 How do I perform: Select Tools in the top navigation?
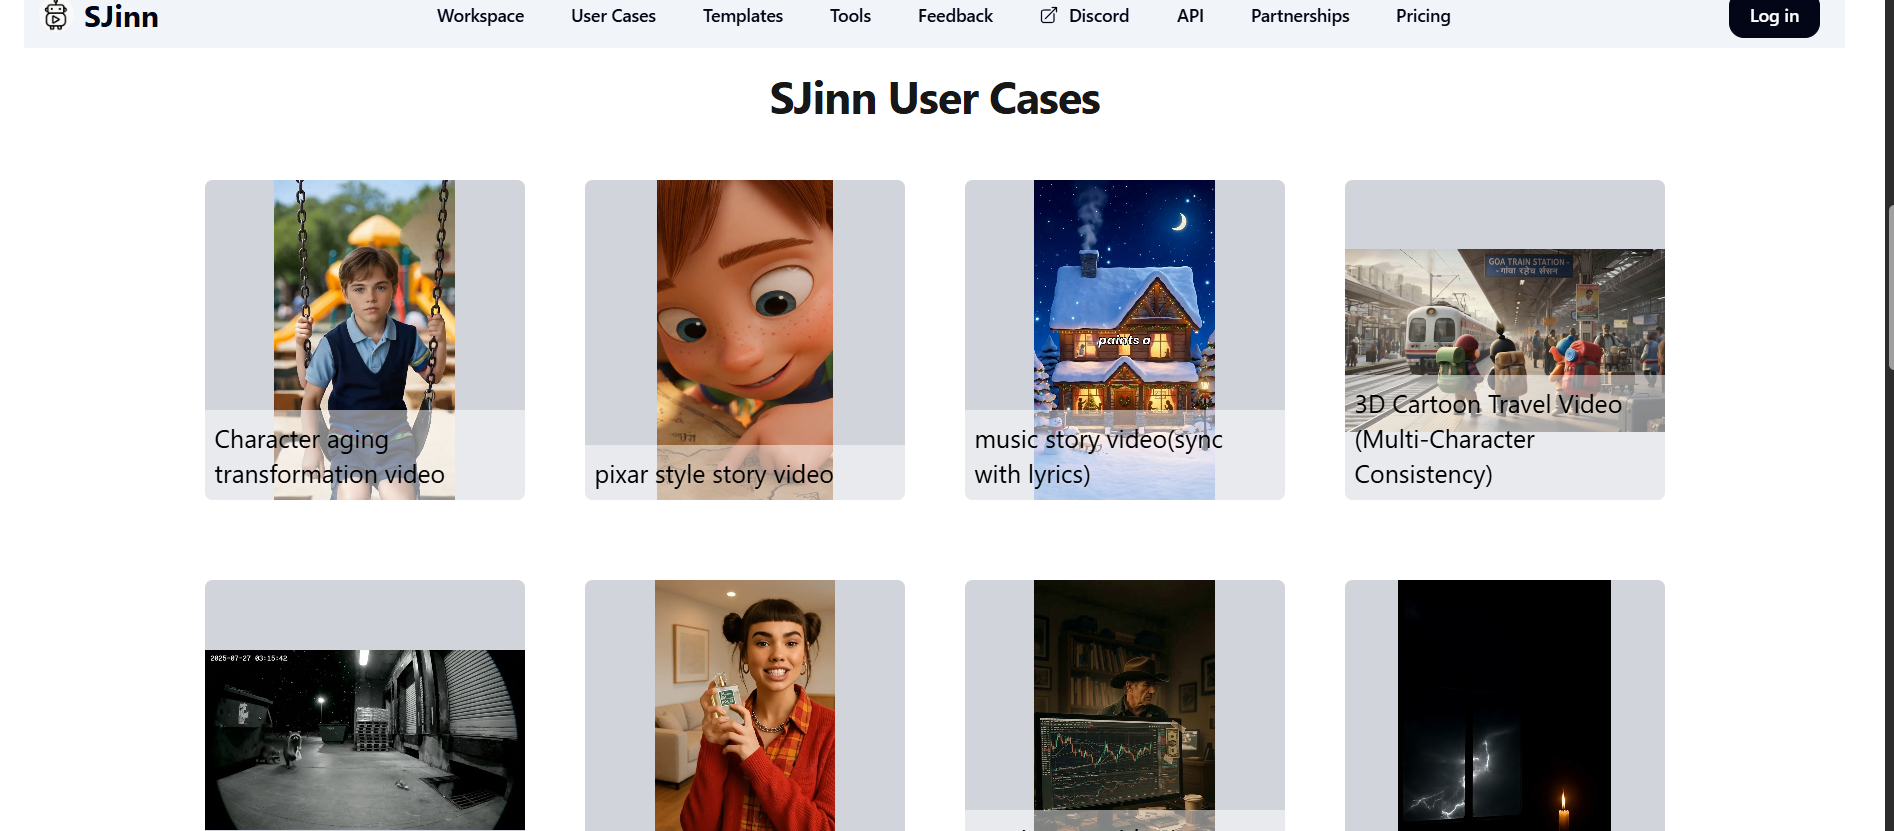coord(850,16)
